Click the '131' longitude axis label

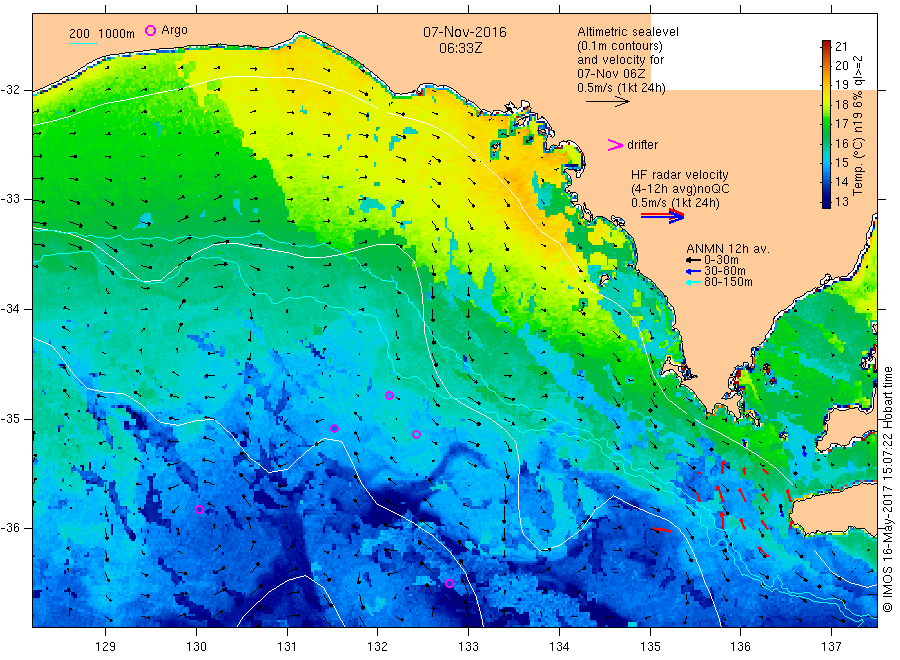[x=287, y=647]
